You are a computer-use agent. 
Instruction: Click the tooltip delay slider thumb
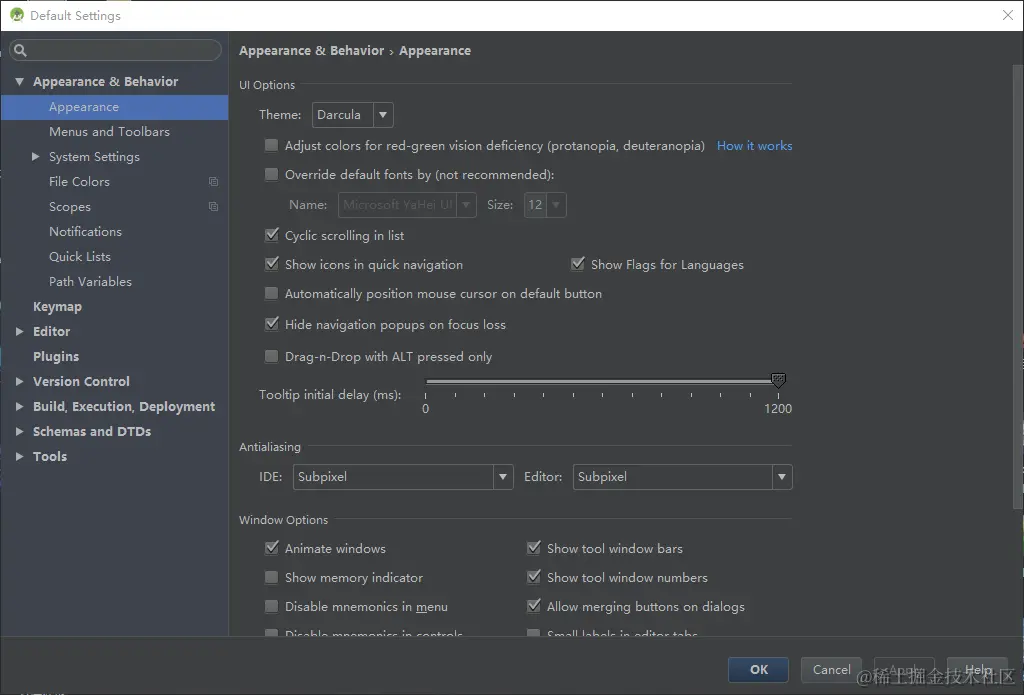click(778, 380)
